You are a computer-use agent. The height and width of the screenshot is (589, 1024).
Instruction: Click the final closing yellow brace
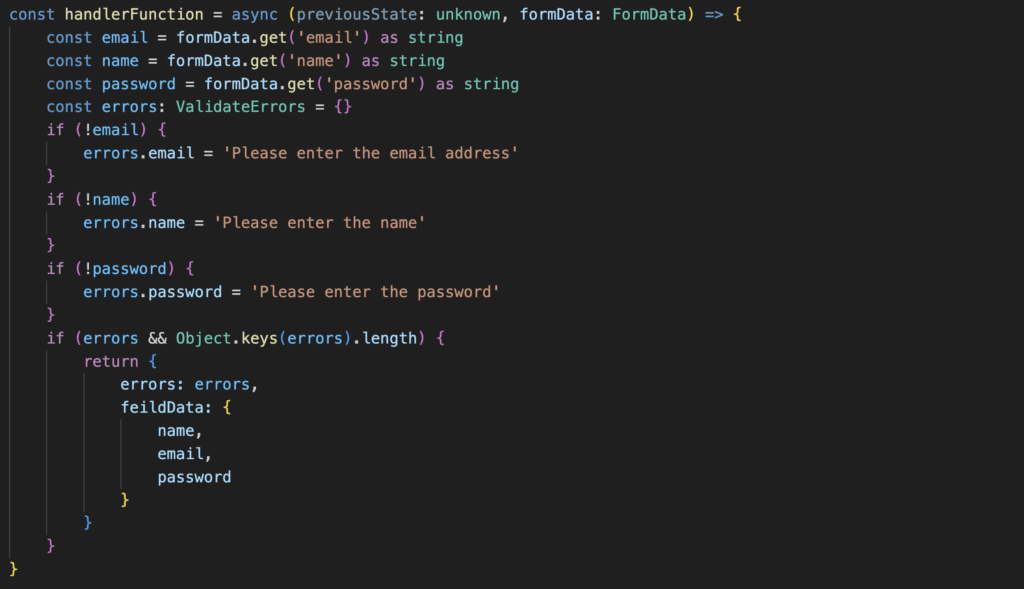[x=13, y=569]
